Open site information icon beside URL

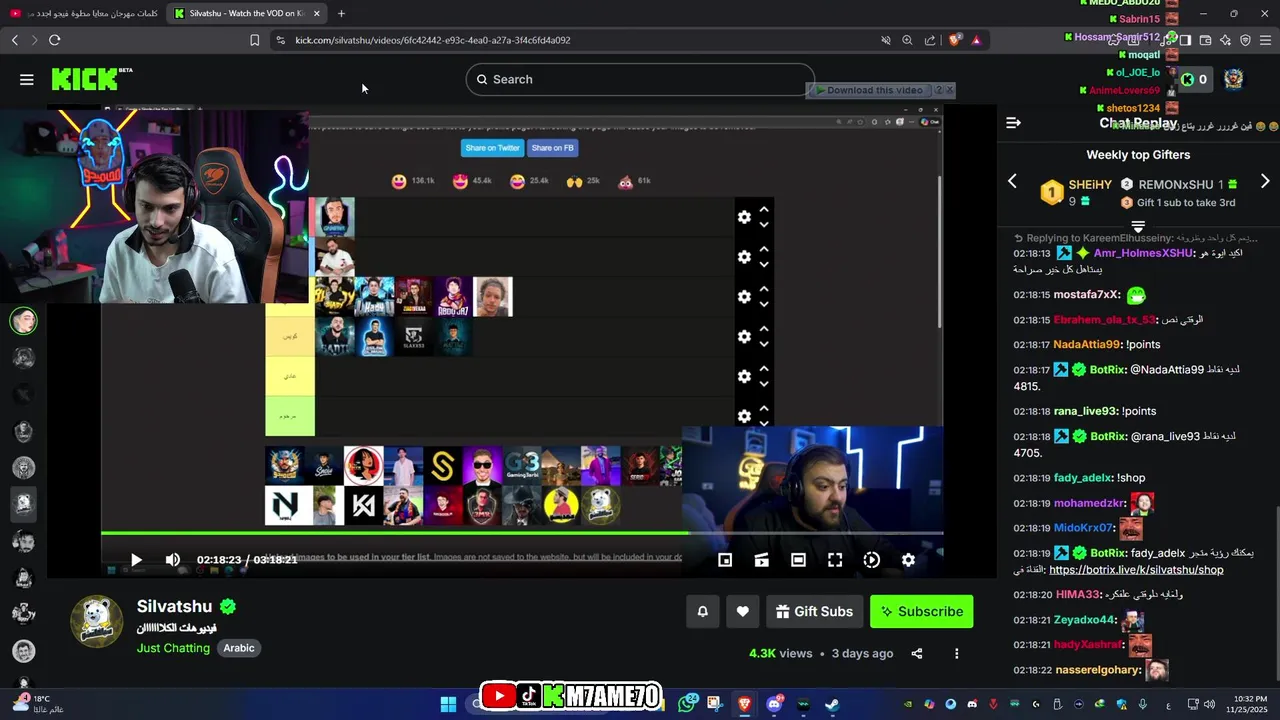(x=280, y=40)
